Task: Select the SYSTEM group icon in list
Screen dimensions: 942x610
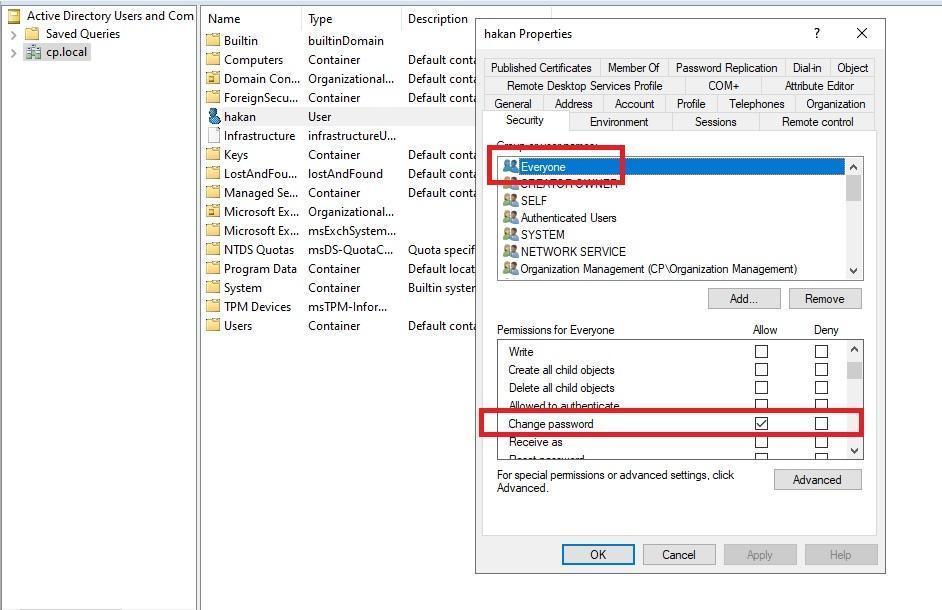Action: tap(510, 235)
